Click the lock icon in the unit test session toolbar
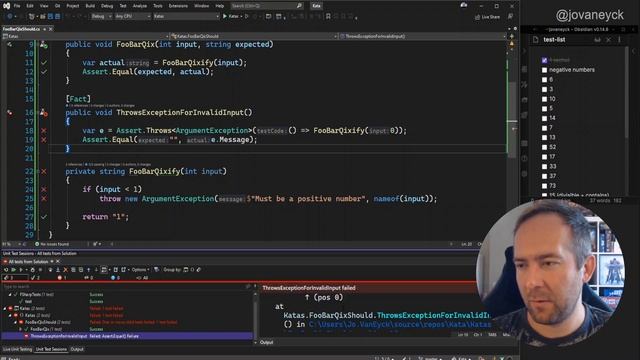 33,270
